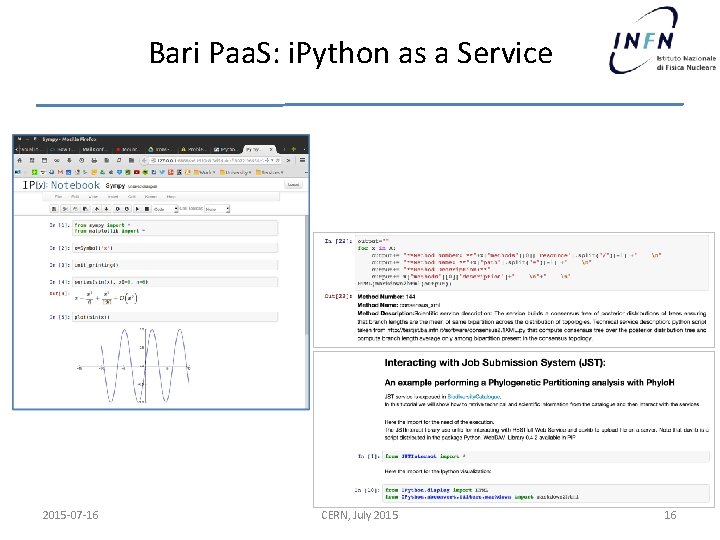Click the Firefox downloads arrow icon
The height and width of the screenshot is (540, 720).
(69, 160)
